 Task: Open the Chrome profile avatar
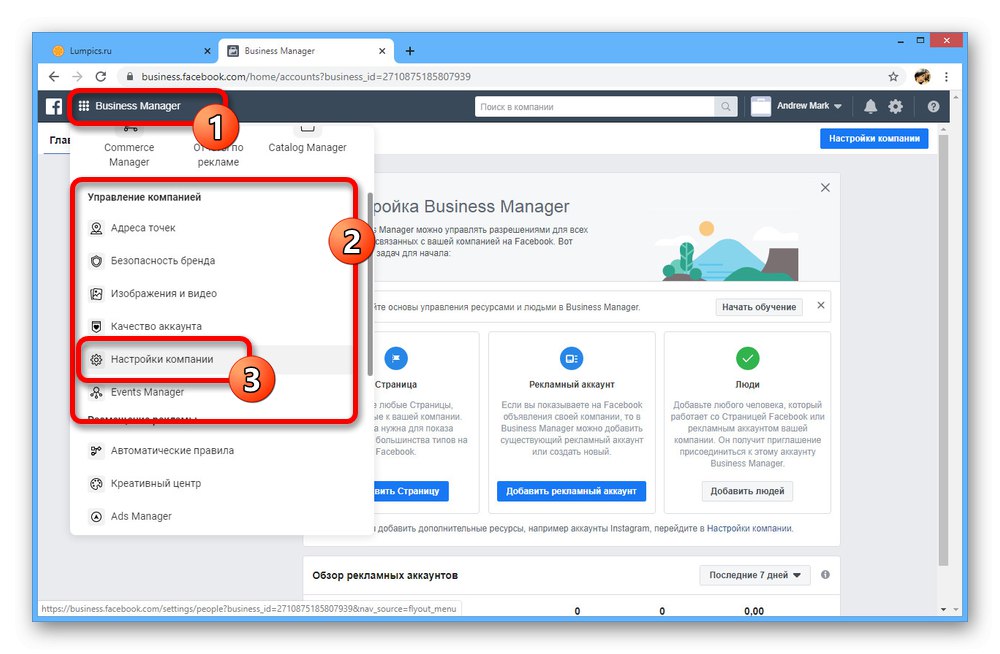(922, 77)
